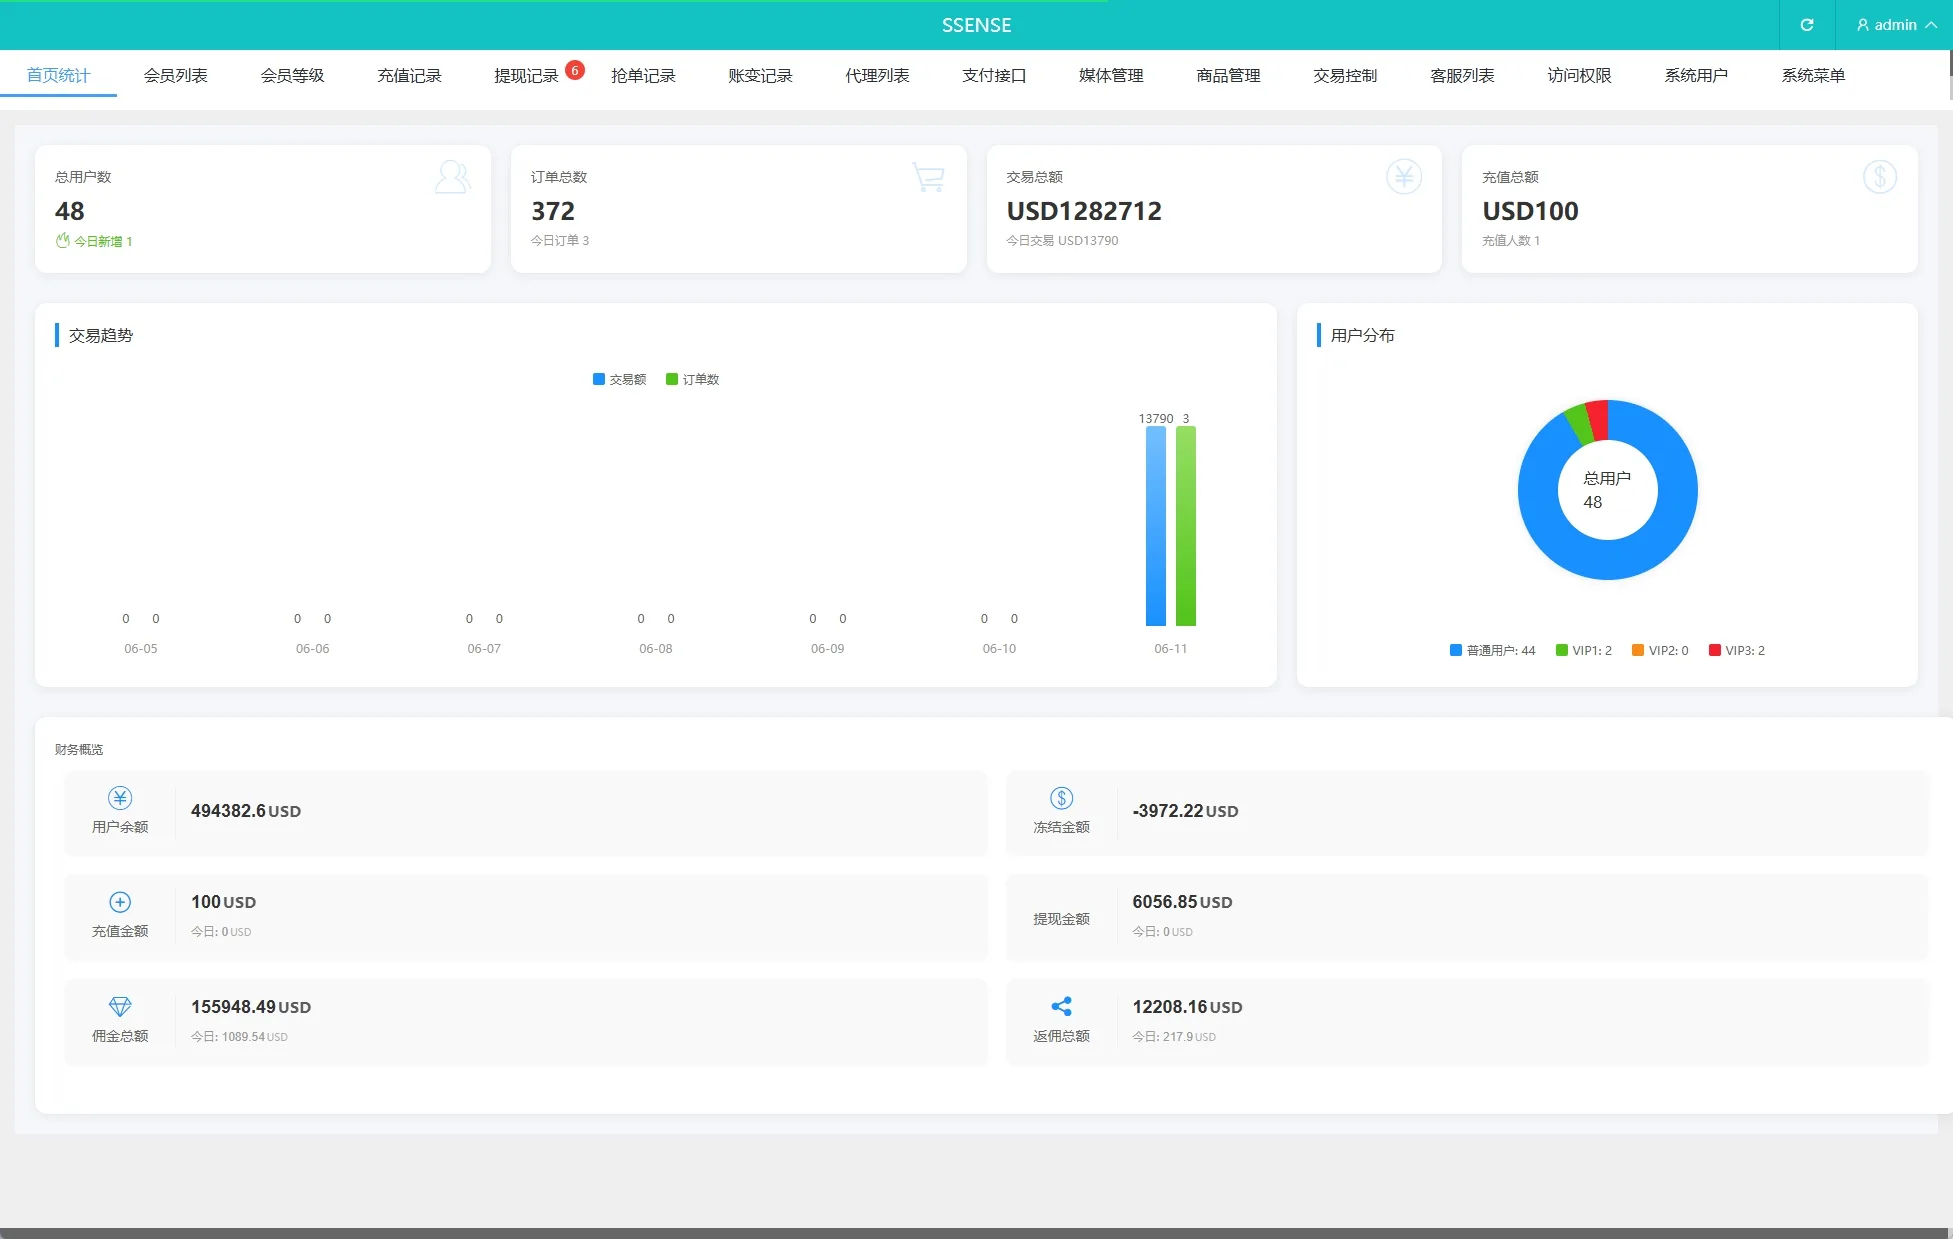Viewport: 1953px width, 1239px height.
Task: Open the 提现记录 tab with badge
Action: [526, 76]
